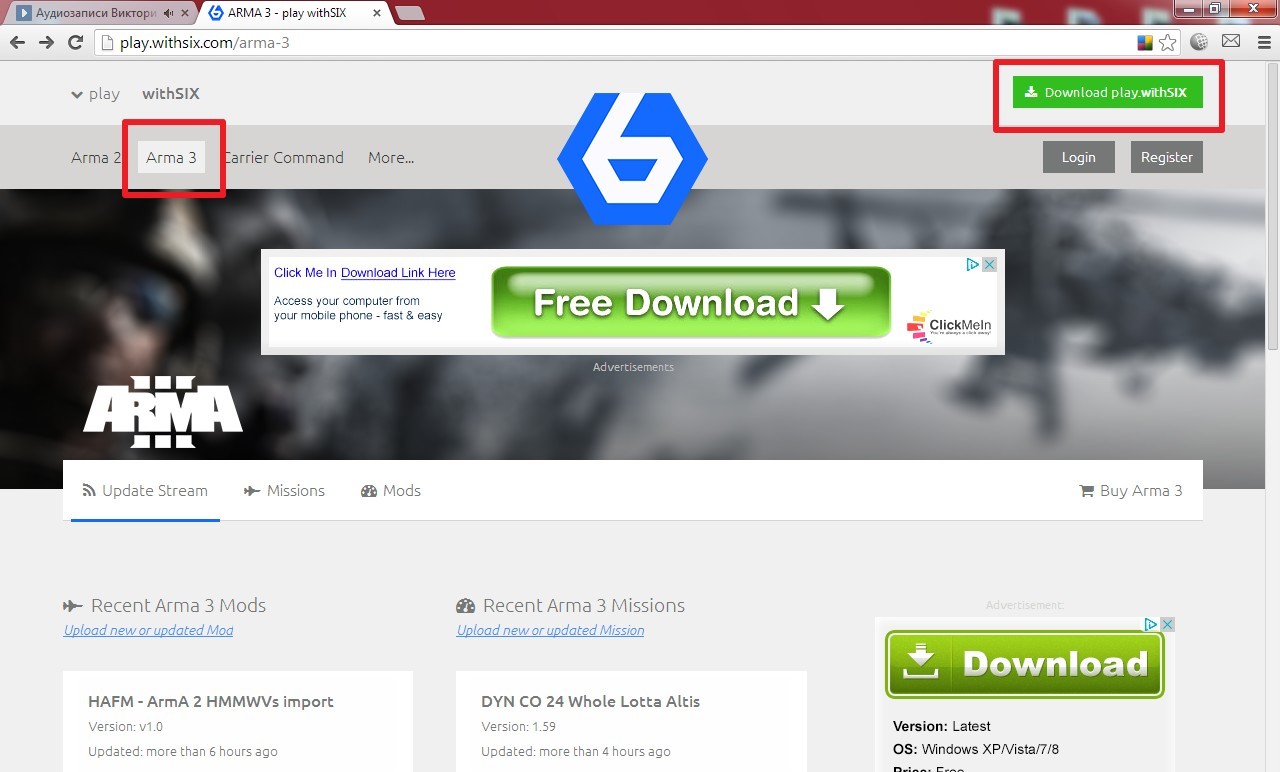Click the Register button
The image size is (1280, 772).
[x=1167, y=157]
